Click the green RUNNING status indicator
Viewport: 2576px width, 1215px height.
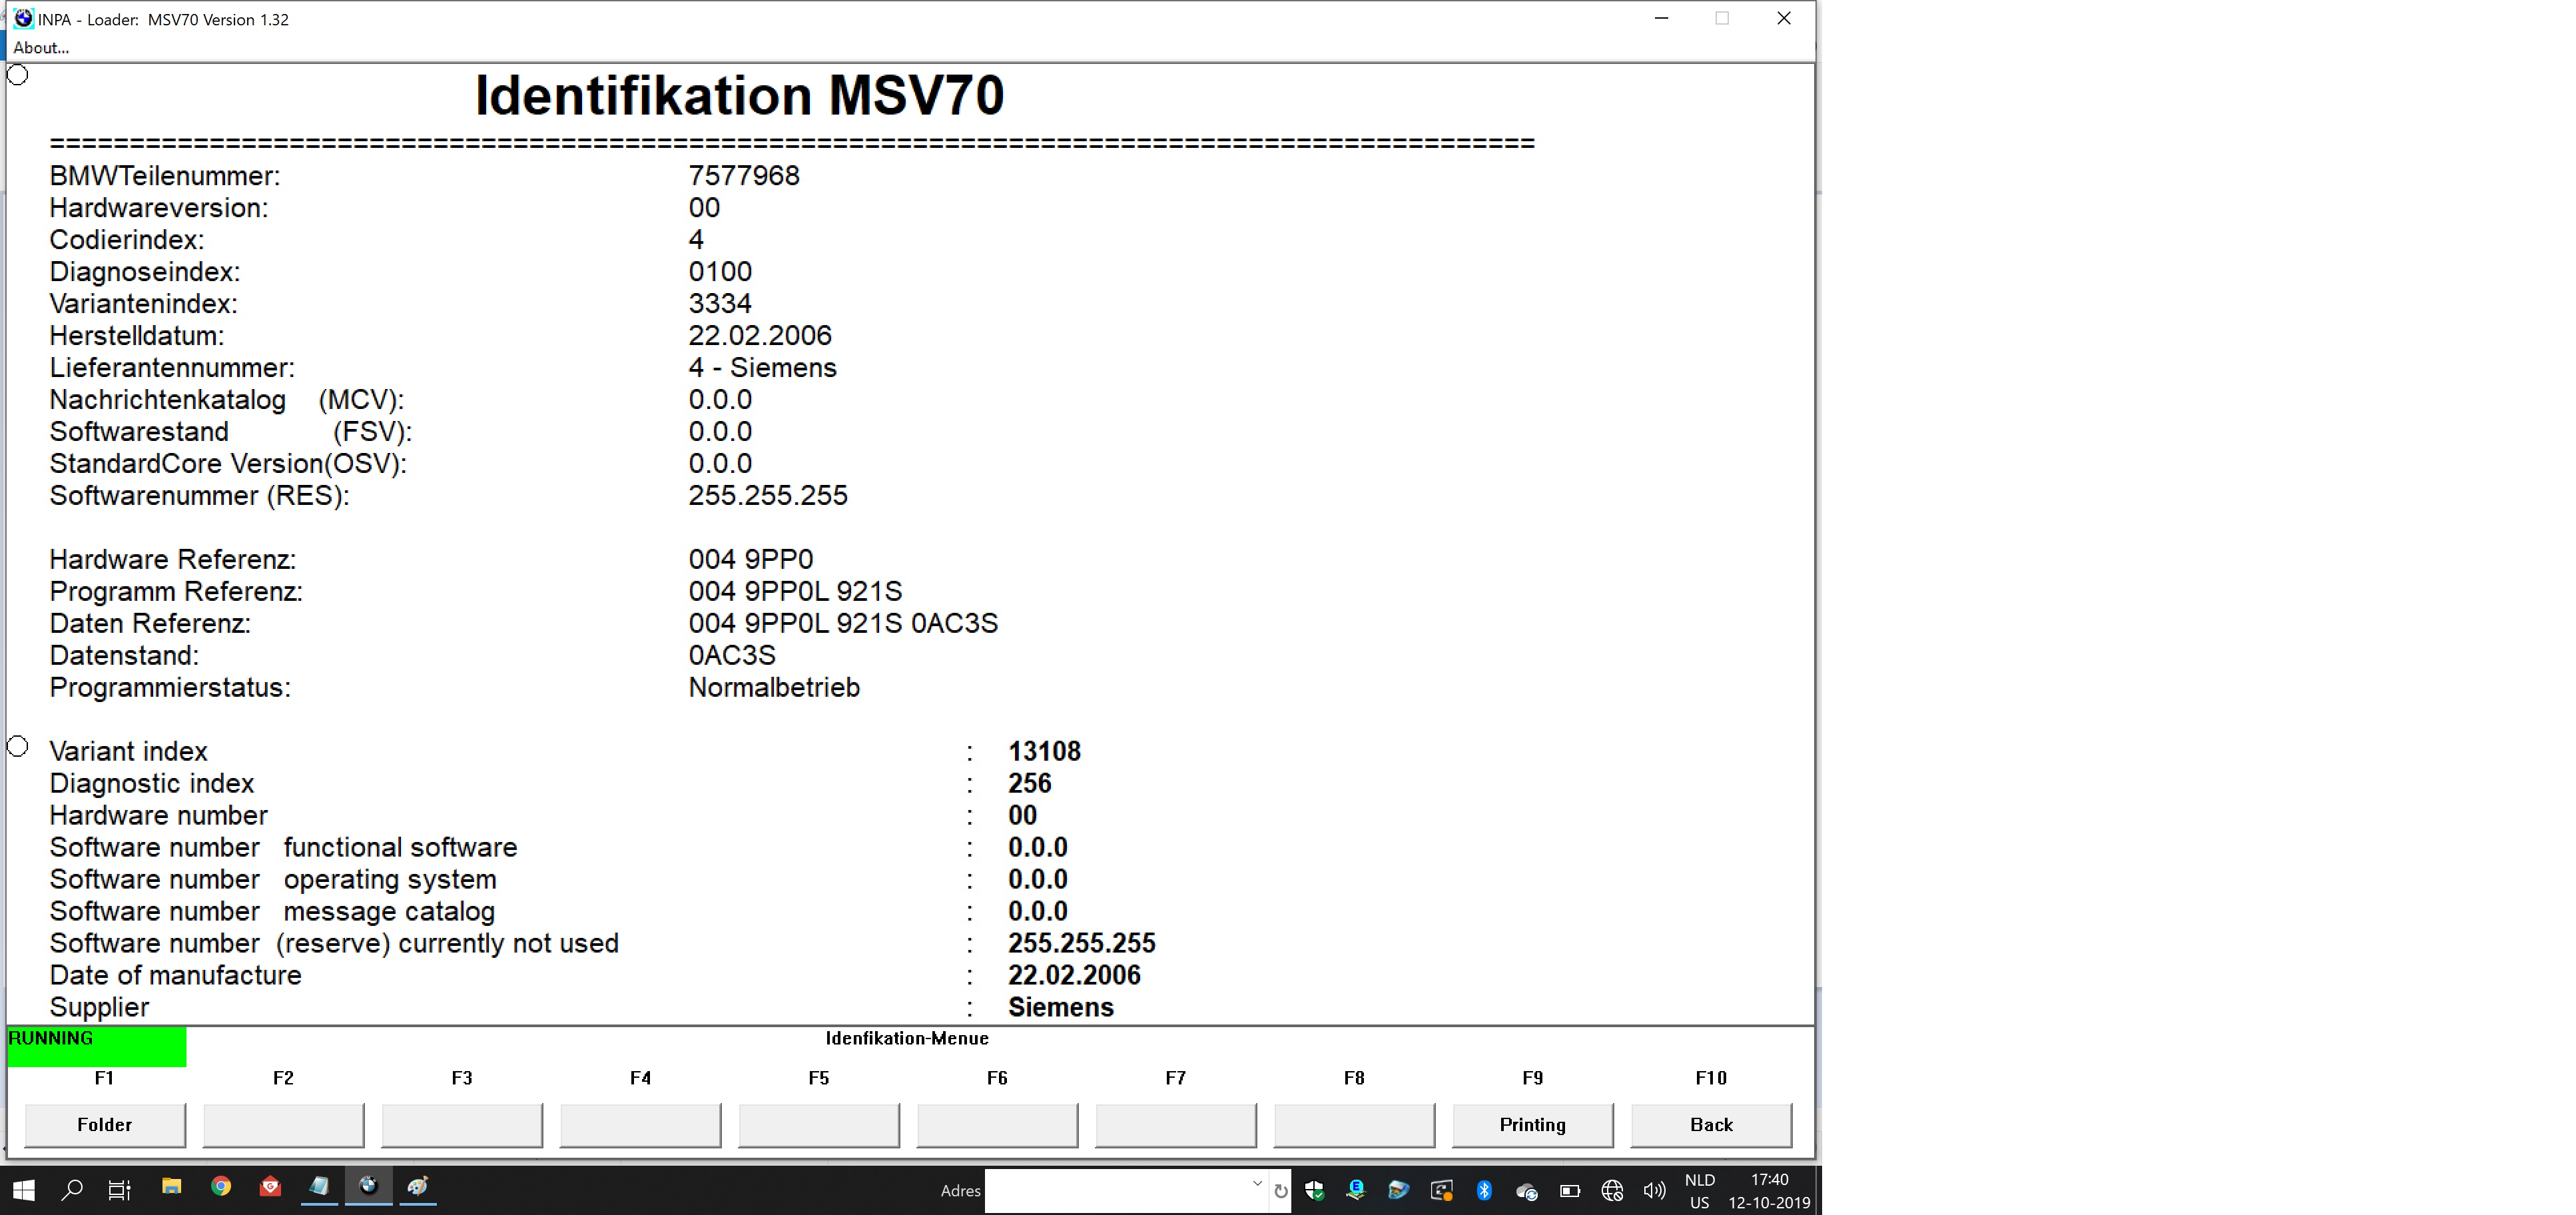pyautogui.click(x=96, y=1046)
